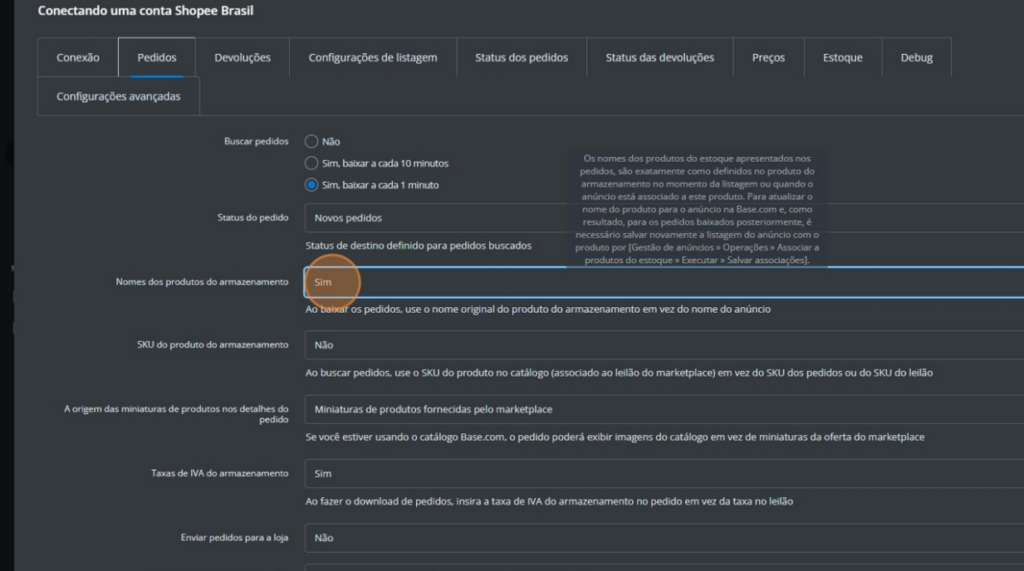Open the Debug tab
The width and height of the screenshot is (1024, 571).
(x=916, y=58)
